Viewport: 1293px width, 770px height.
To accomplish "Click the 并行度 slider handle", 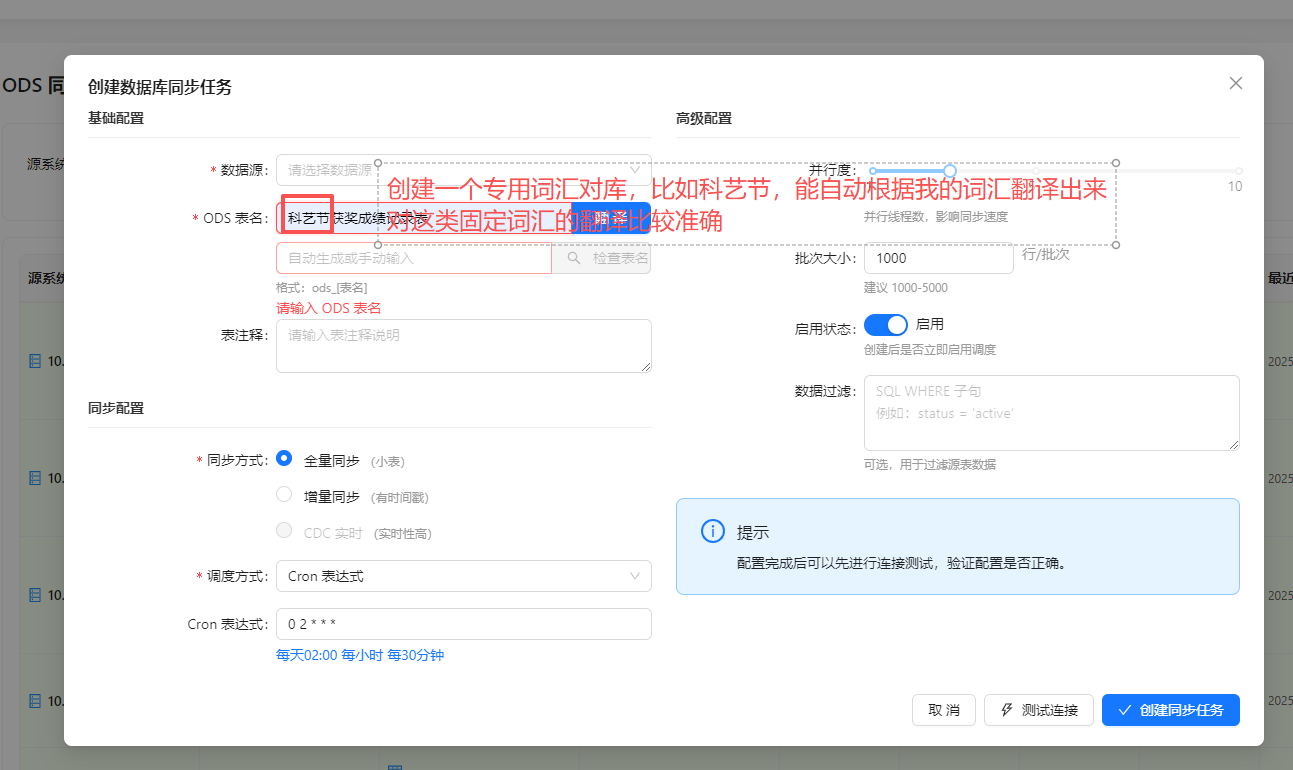I will (950, 171).
